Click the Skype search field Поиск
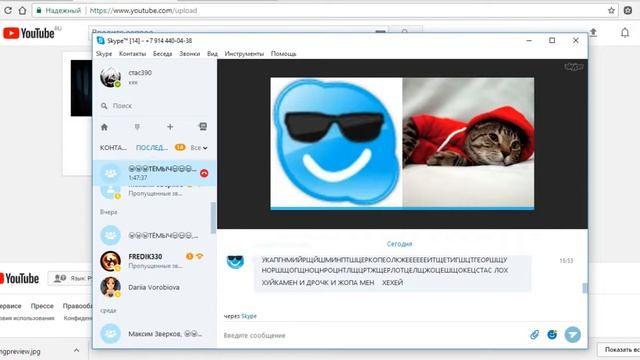This screenshot has width=640, height=360. (x=154, y=106)
